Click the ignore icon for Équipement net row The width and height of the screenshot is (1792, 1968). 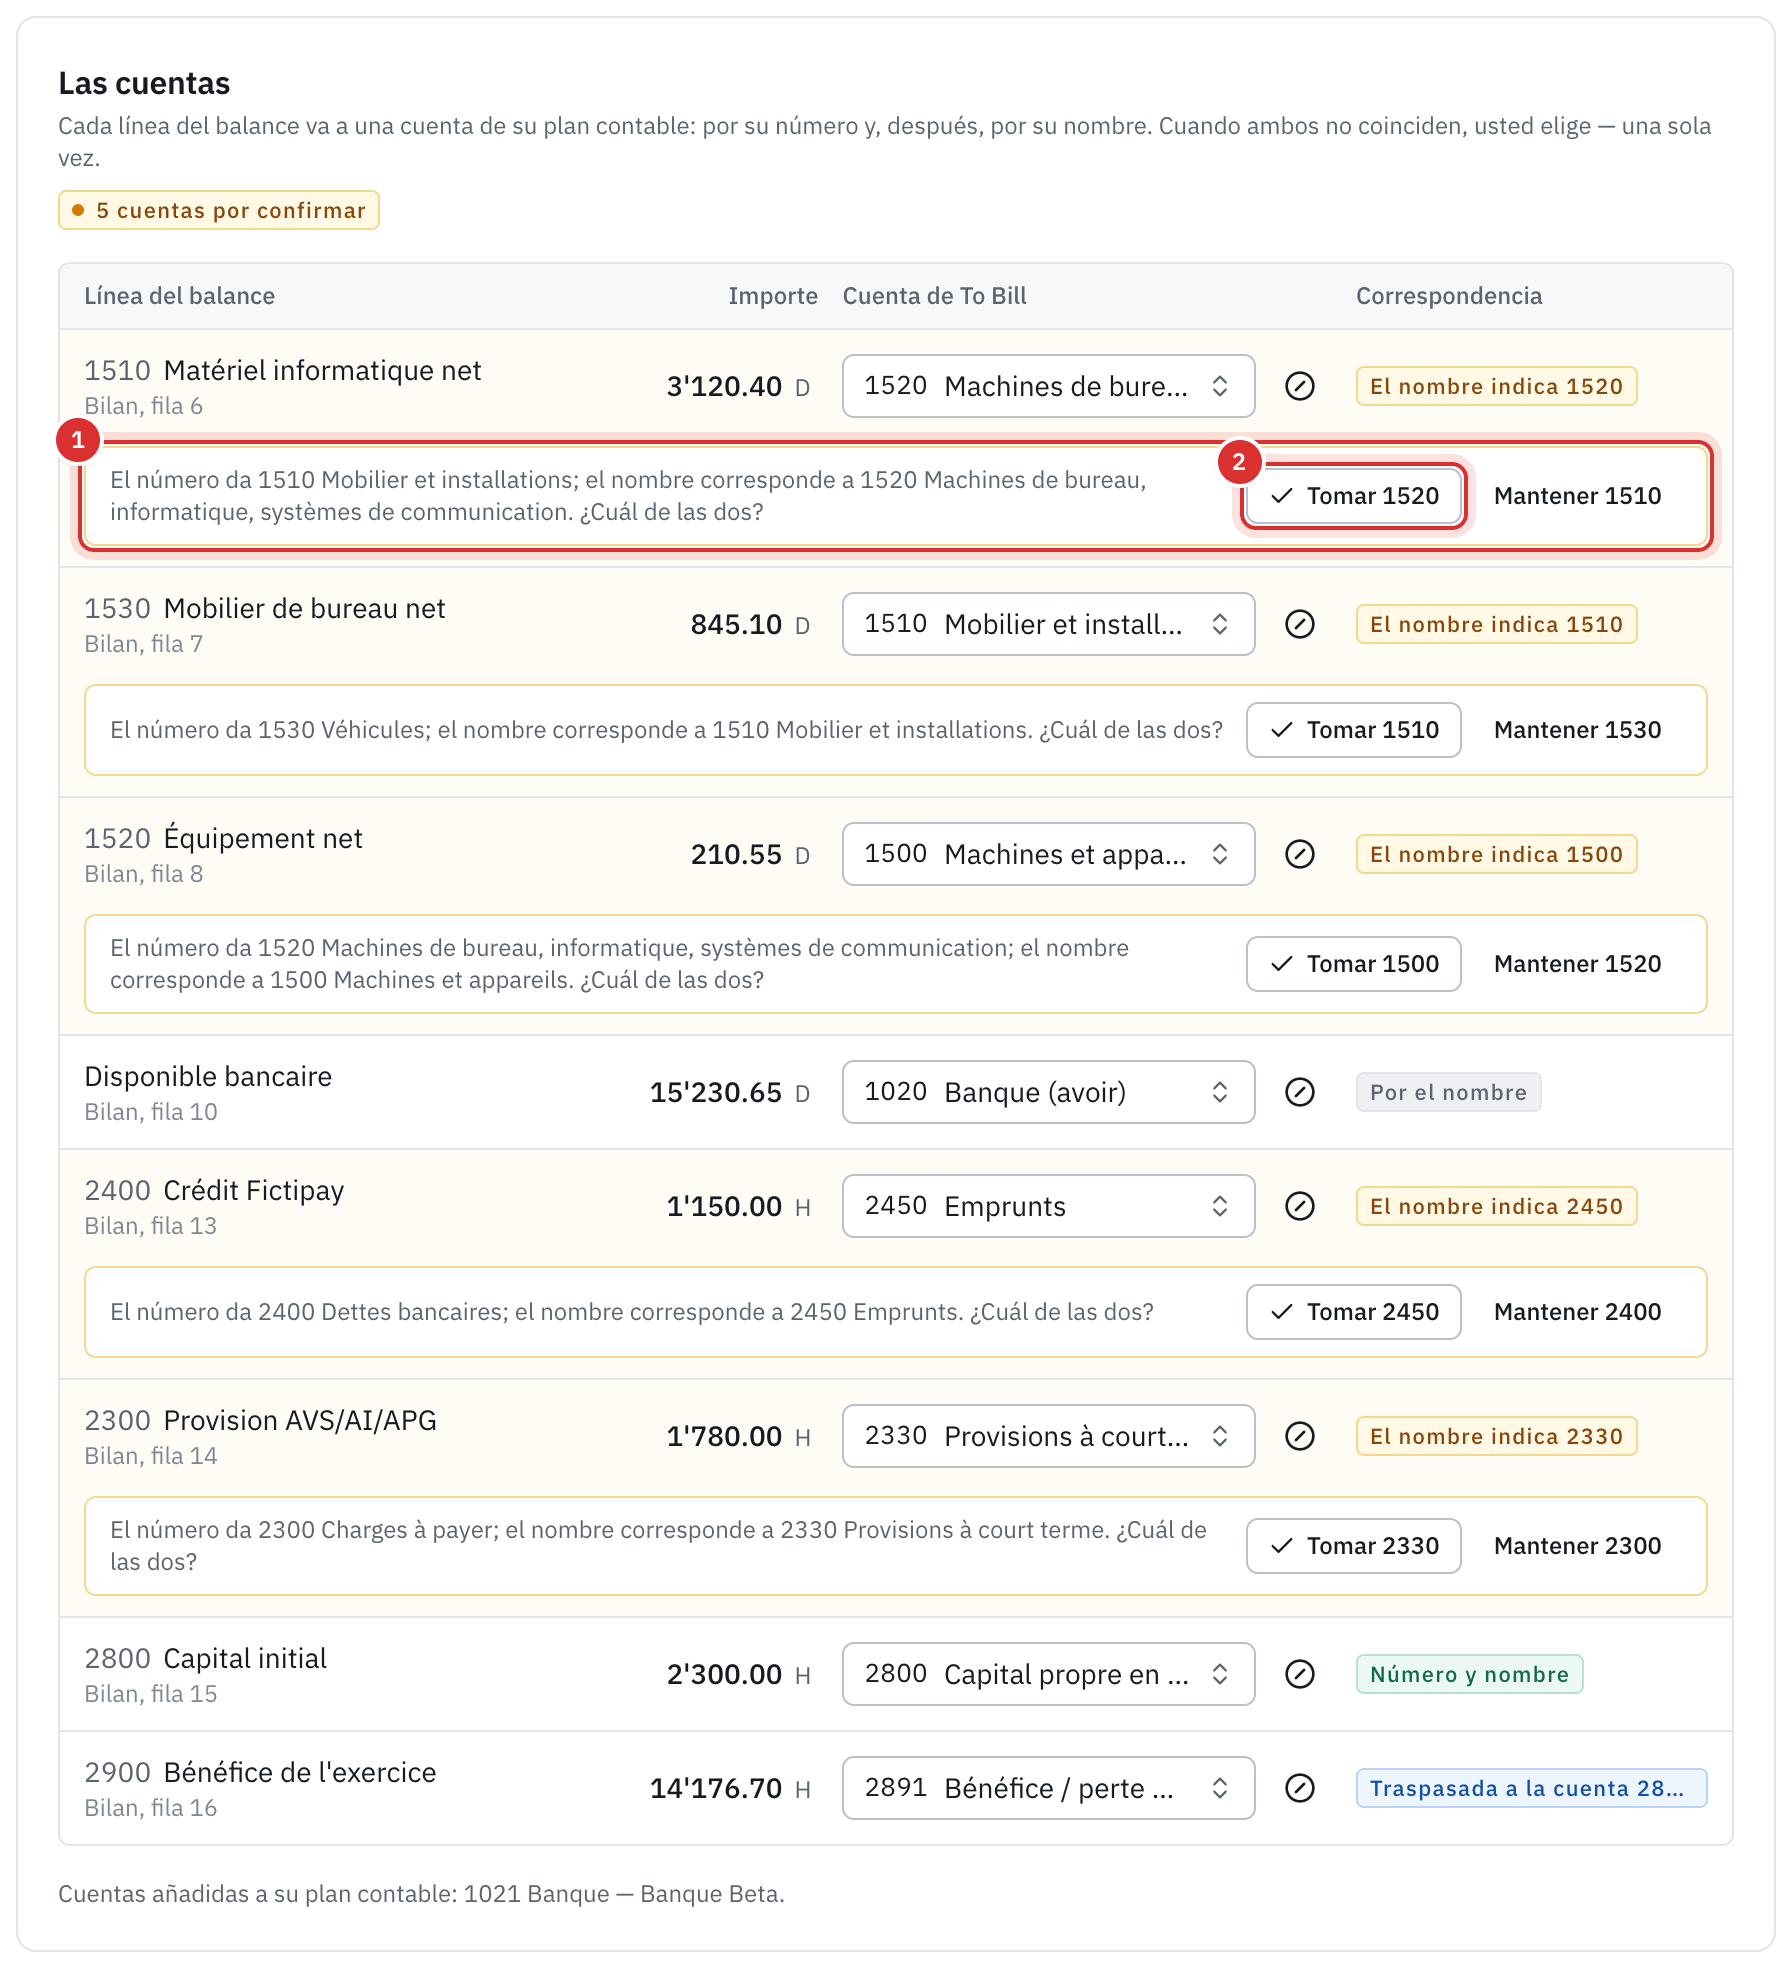coord(1299,854)
